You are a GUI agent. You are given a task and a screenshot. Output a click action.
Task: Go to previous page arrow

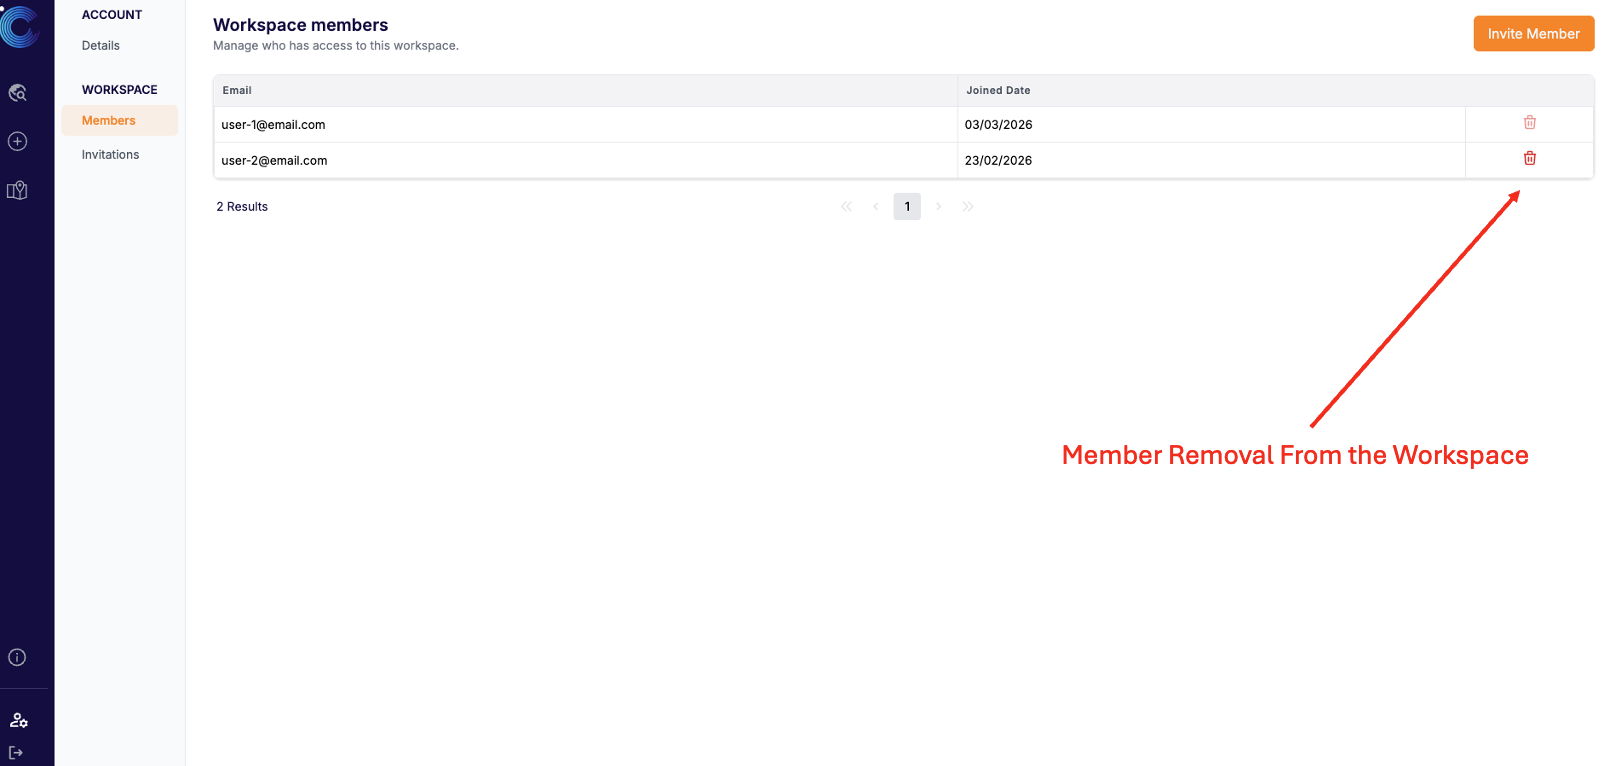click(x=876, y=207)
